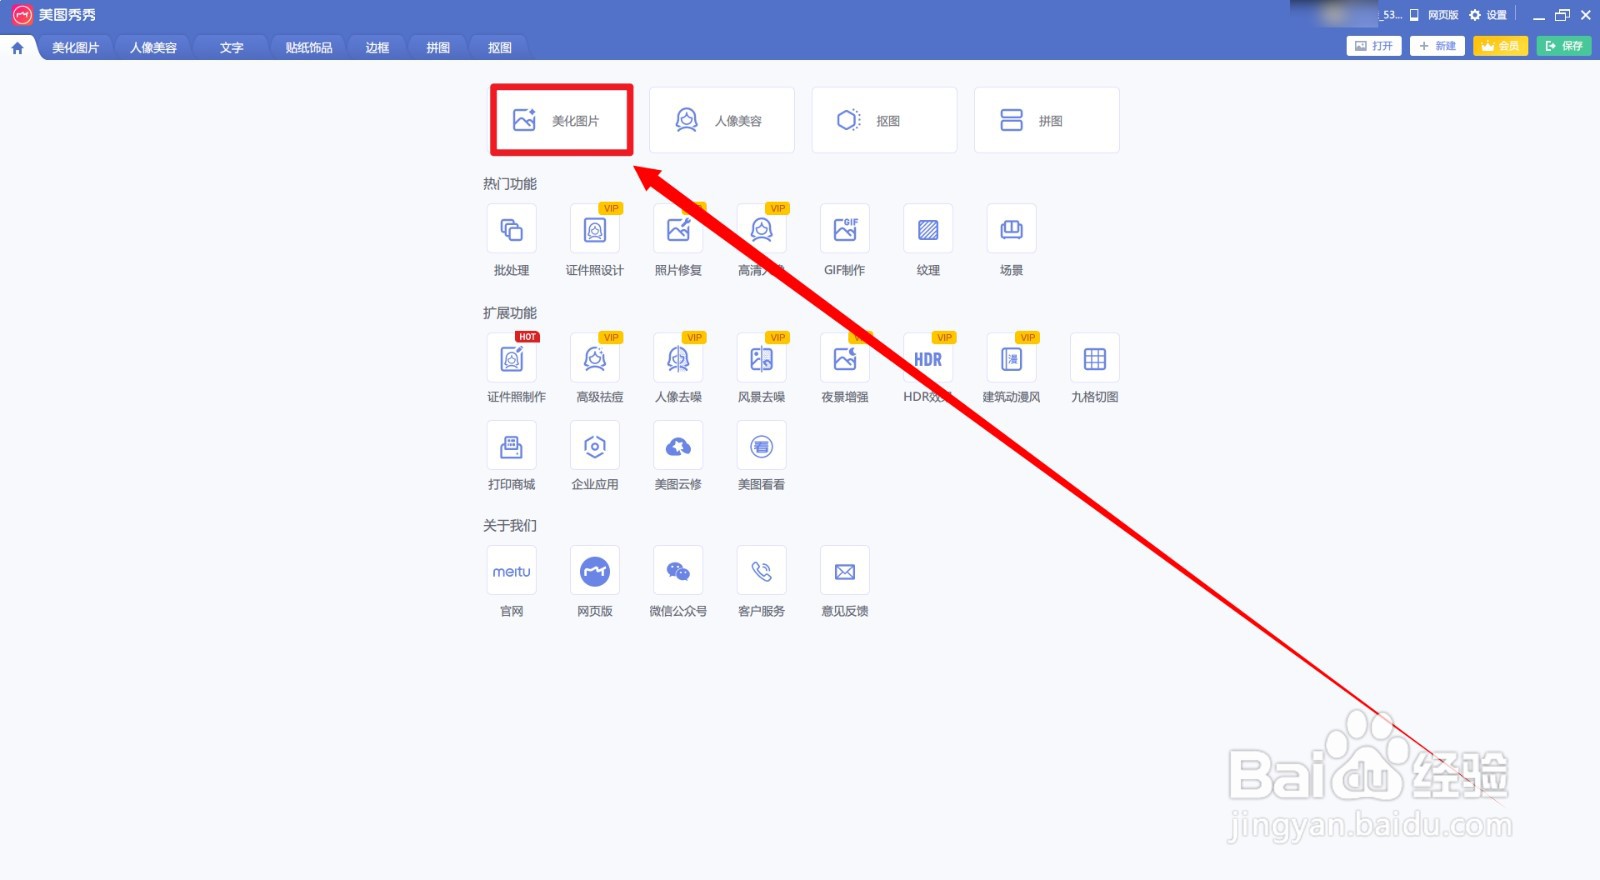Click the 抠图 large card button
Viewport: 1600px width, 880px height.
[884, 120]
